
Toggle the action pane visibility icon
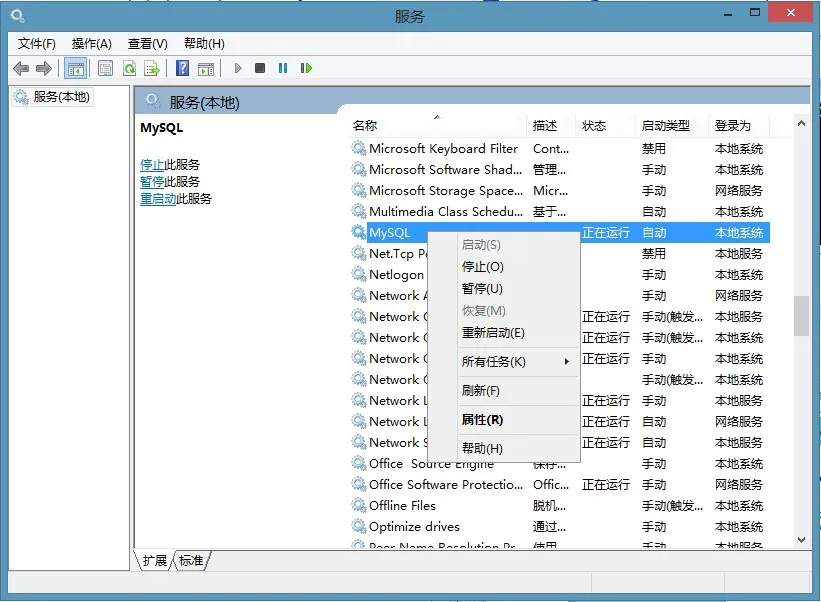(x=204, y=68)
